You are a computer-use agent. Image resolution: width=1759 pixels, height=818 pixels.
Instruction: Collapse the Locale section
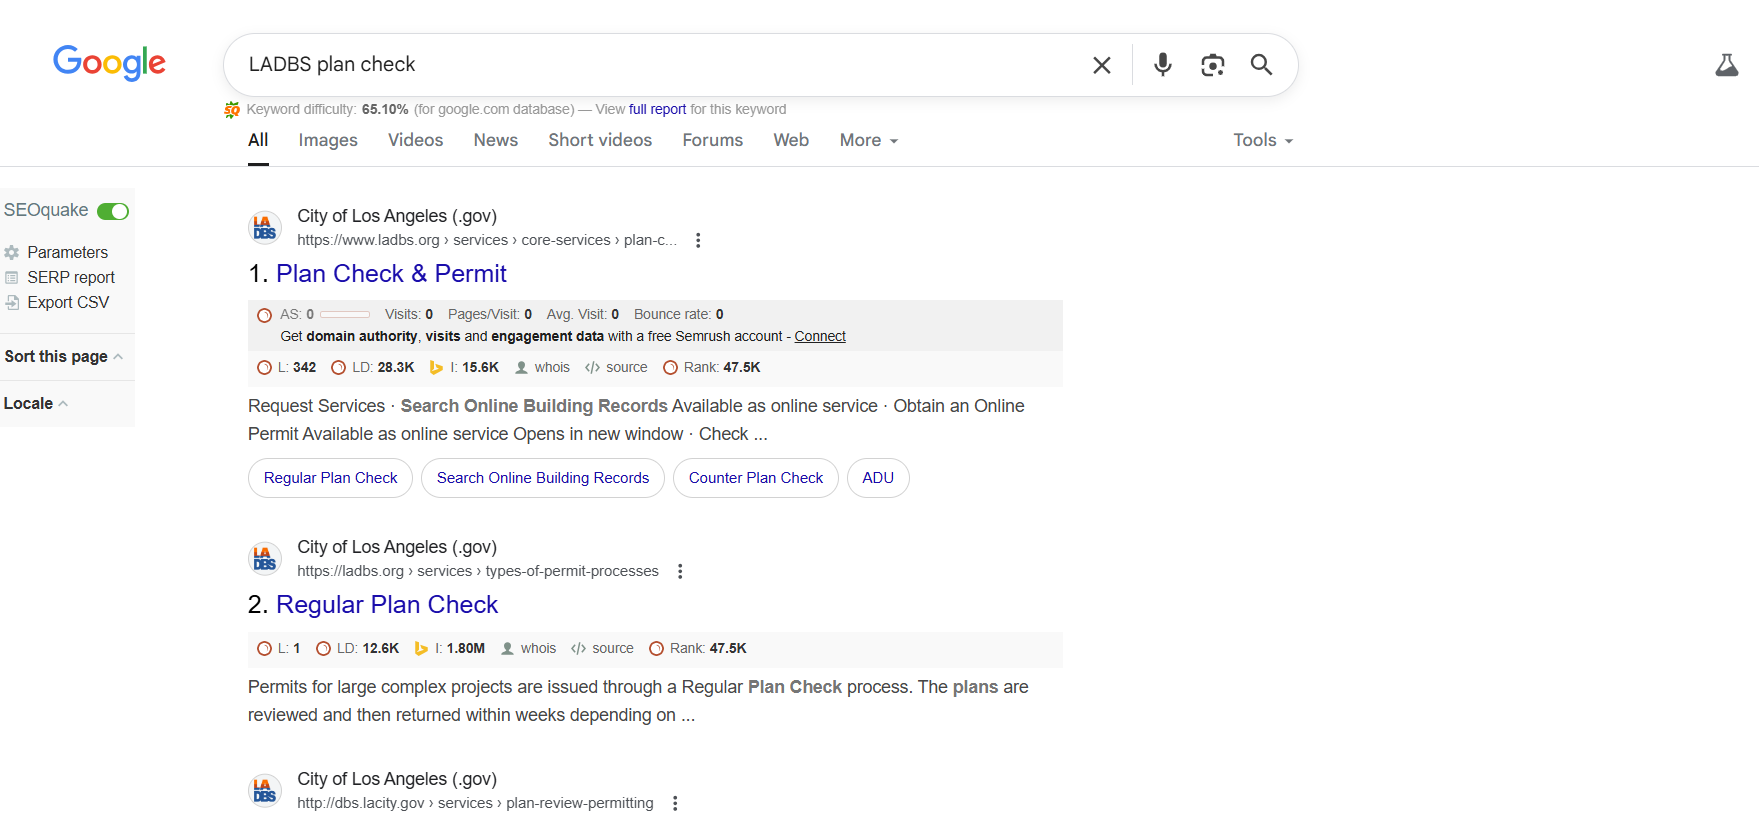[36, 403]
